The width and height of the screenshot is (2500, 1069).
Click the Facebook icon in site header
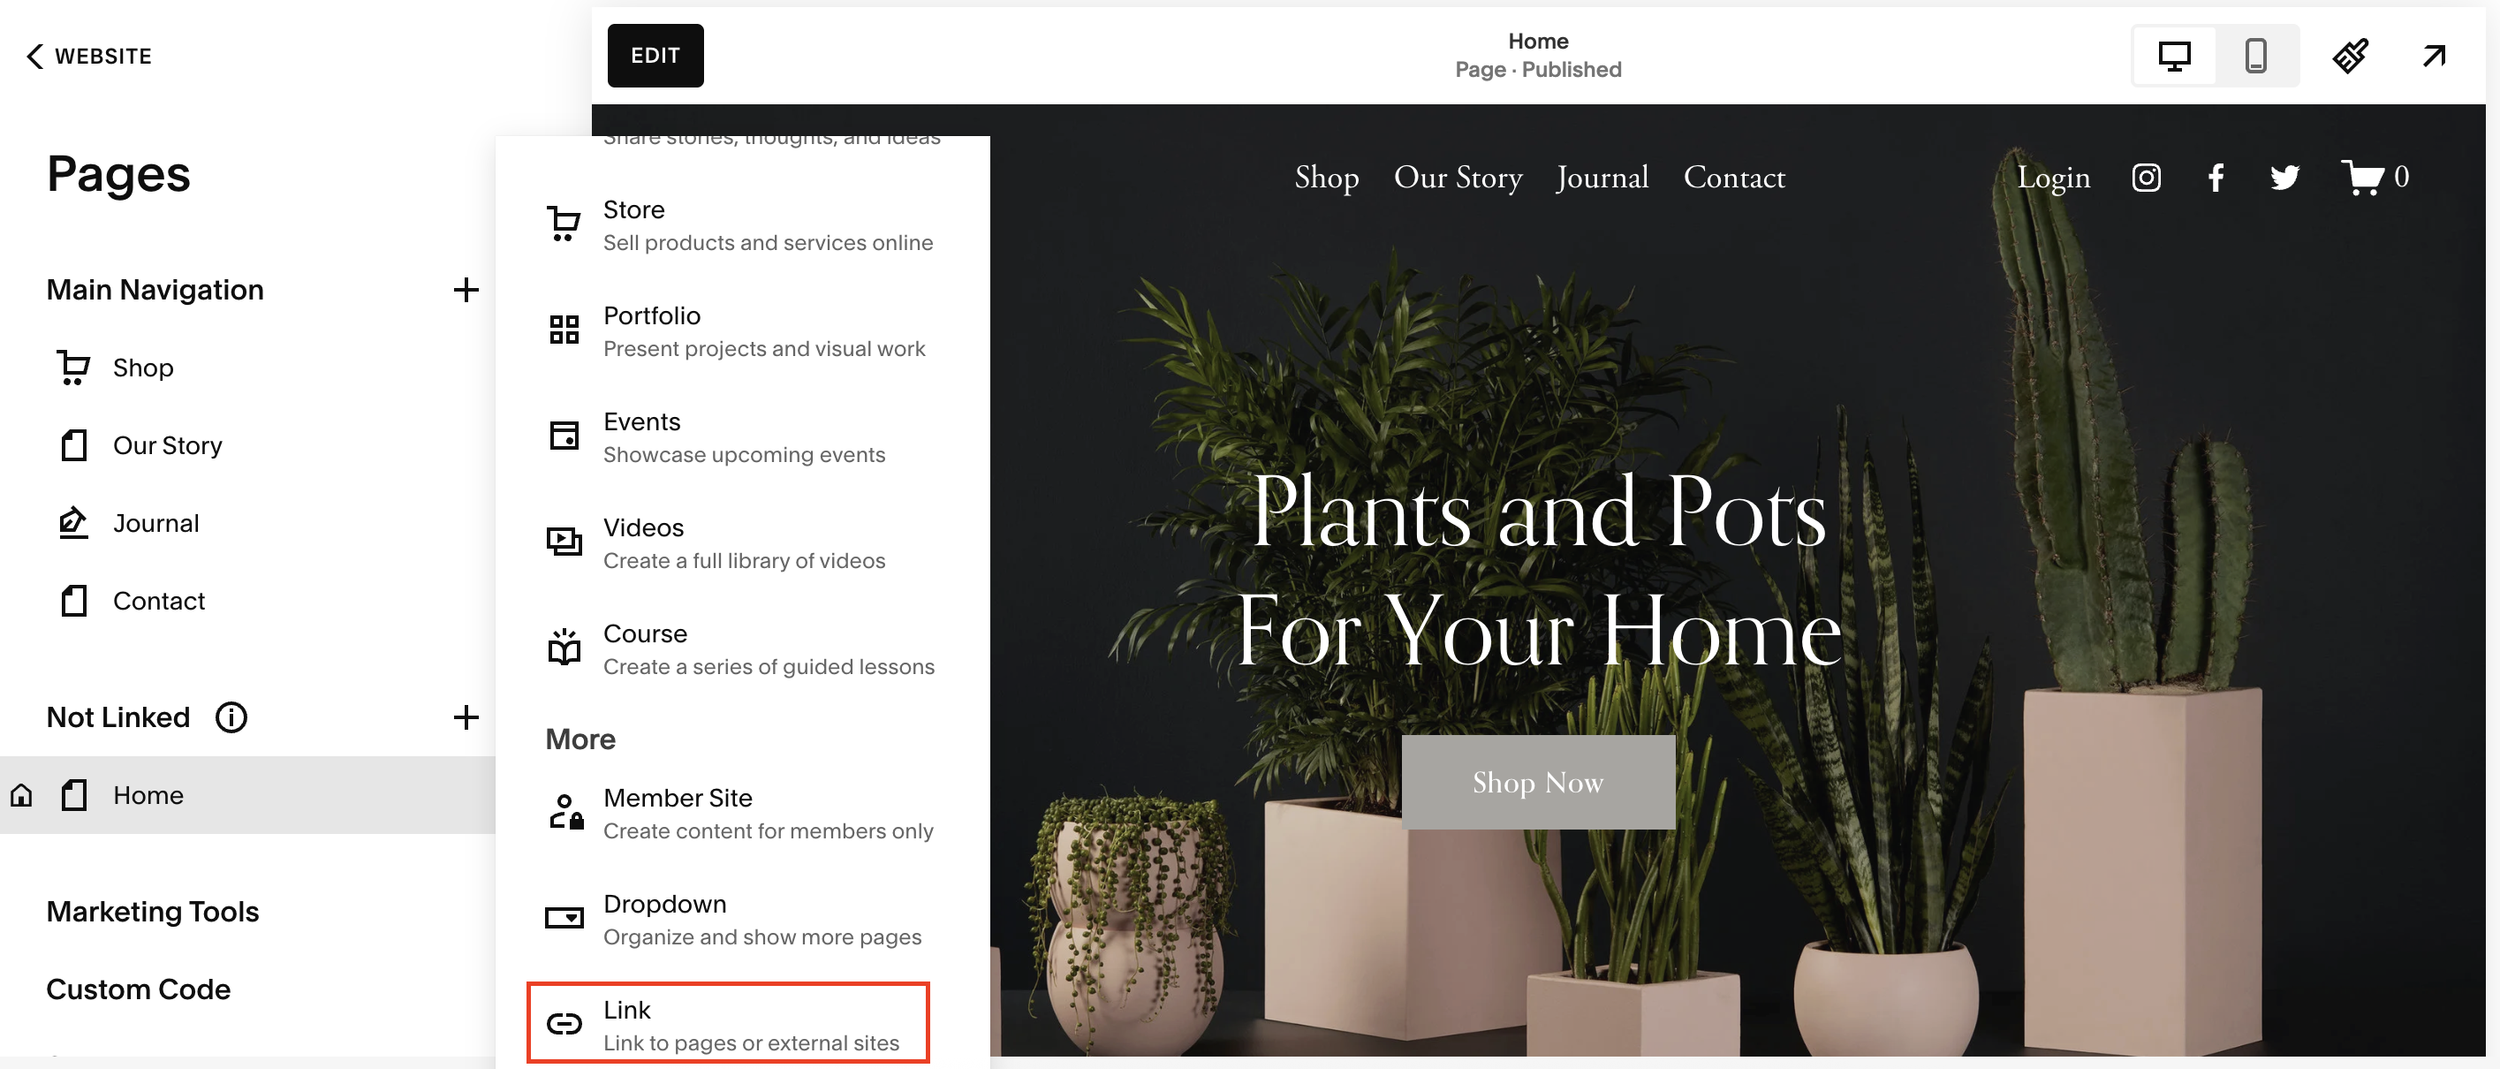(2216, 178)
